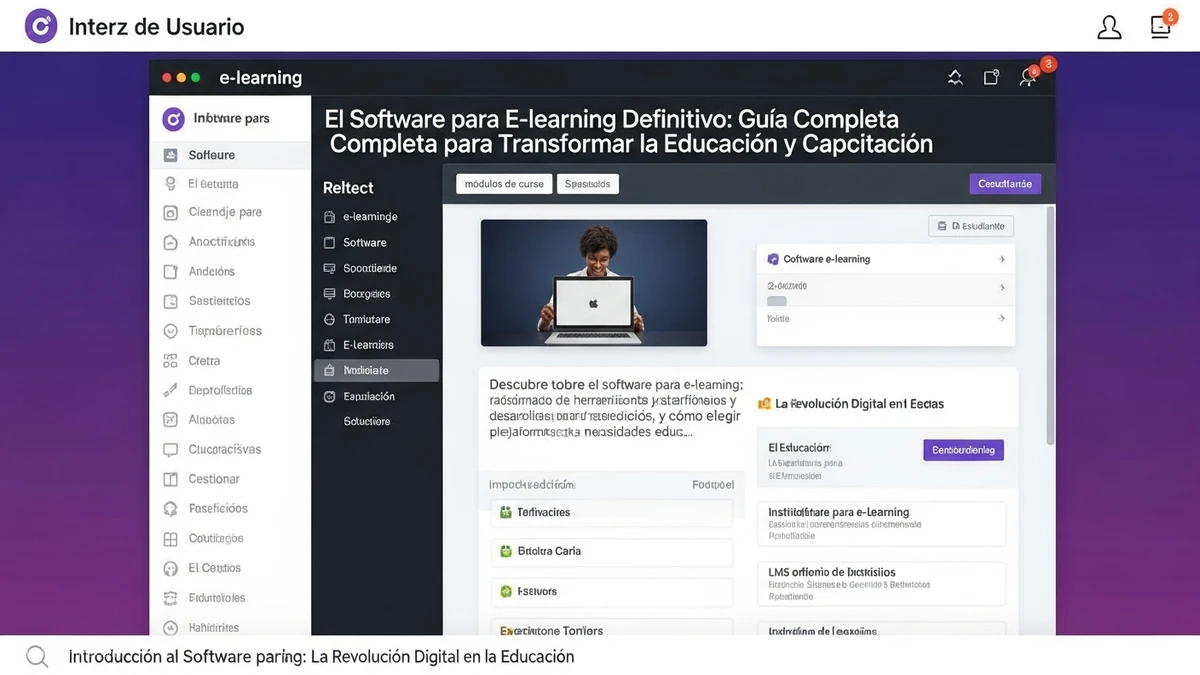Image resolution: width=1200 pixels, height=675 pixels.
Task: Click the briefcase icon beside E-learniers
Action: (x=330, y=345)
